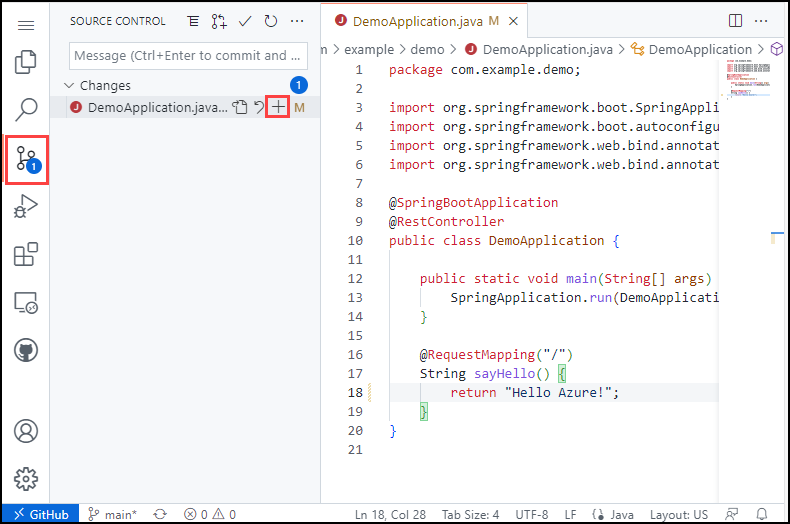Click '@RequestMapping("/")' text
Screen dimensions: 790x524
point(496,355)
